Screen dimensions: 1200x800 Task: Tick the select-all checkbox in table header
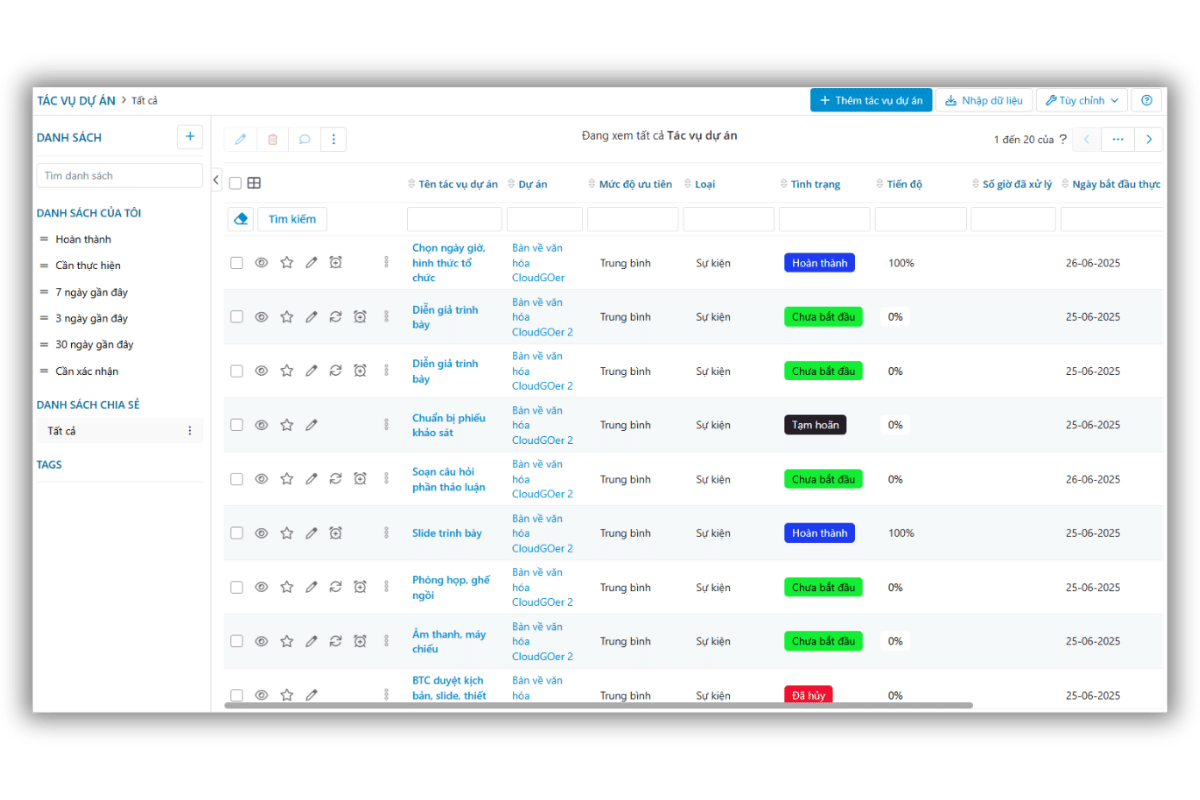pyautogui.click(x=235, y=184)
